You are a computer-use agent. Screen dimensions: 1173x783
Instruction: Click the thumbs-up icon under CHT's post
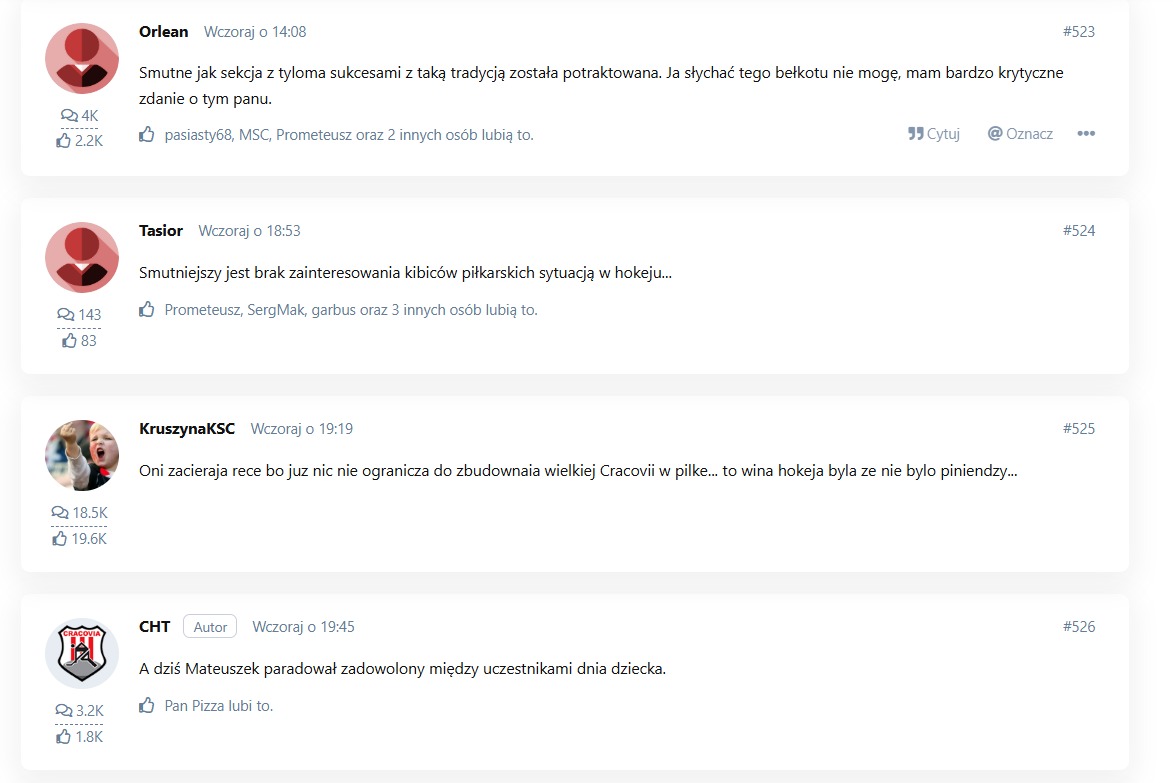tap(147, 705)
